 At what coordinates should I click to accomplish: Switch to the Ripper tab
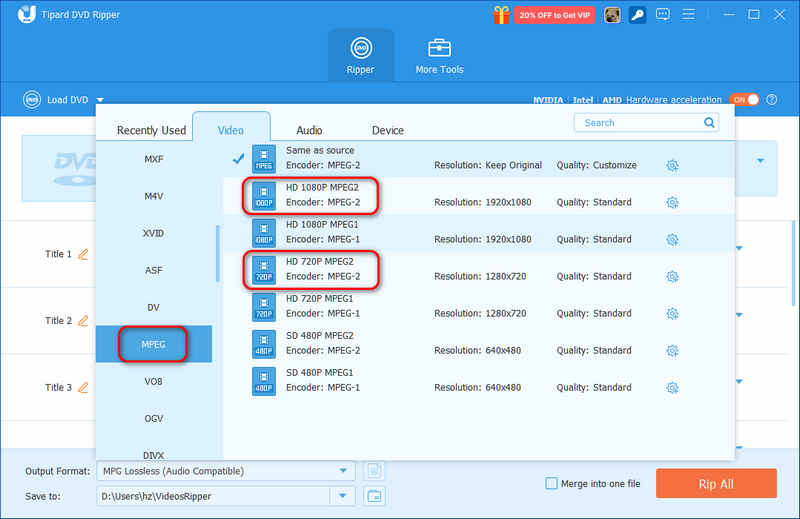pyautogui.click(x=361, y=56)
